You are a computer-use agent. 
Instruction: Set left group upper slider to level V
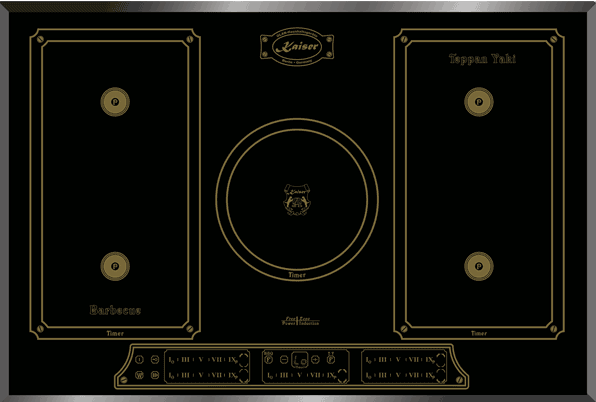click(201, 359)
